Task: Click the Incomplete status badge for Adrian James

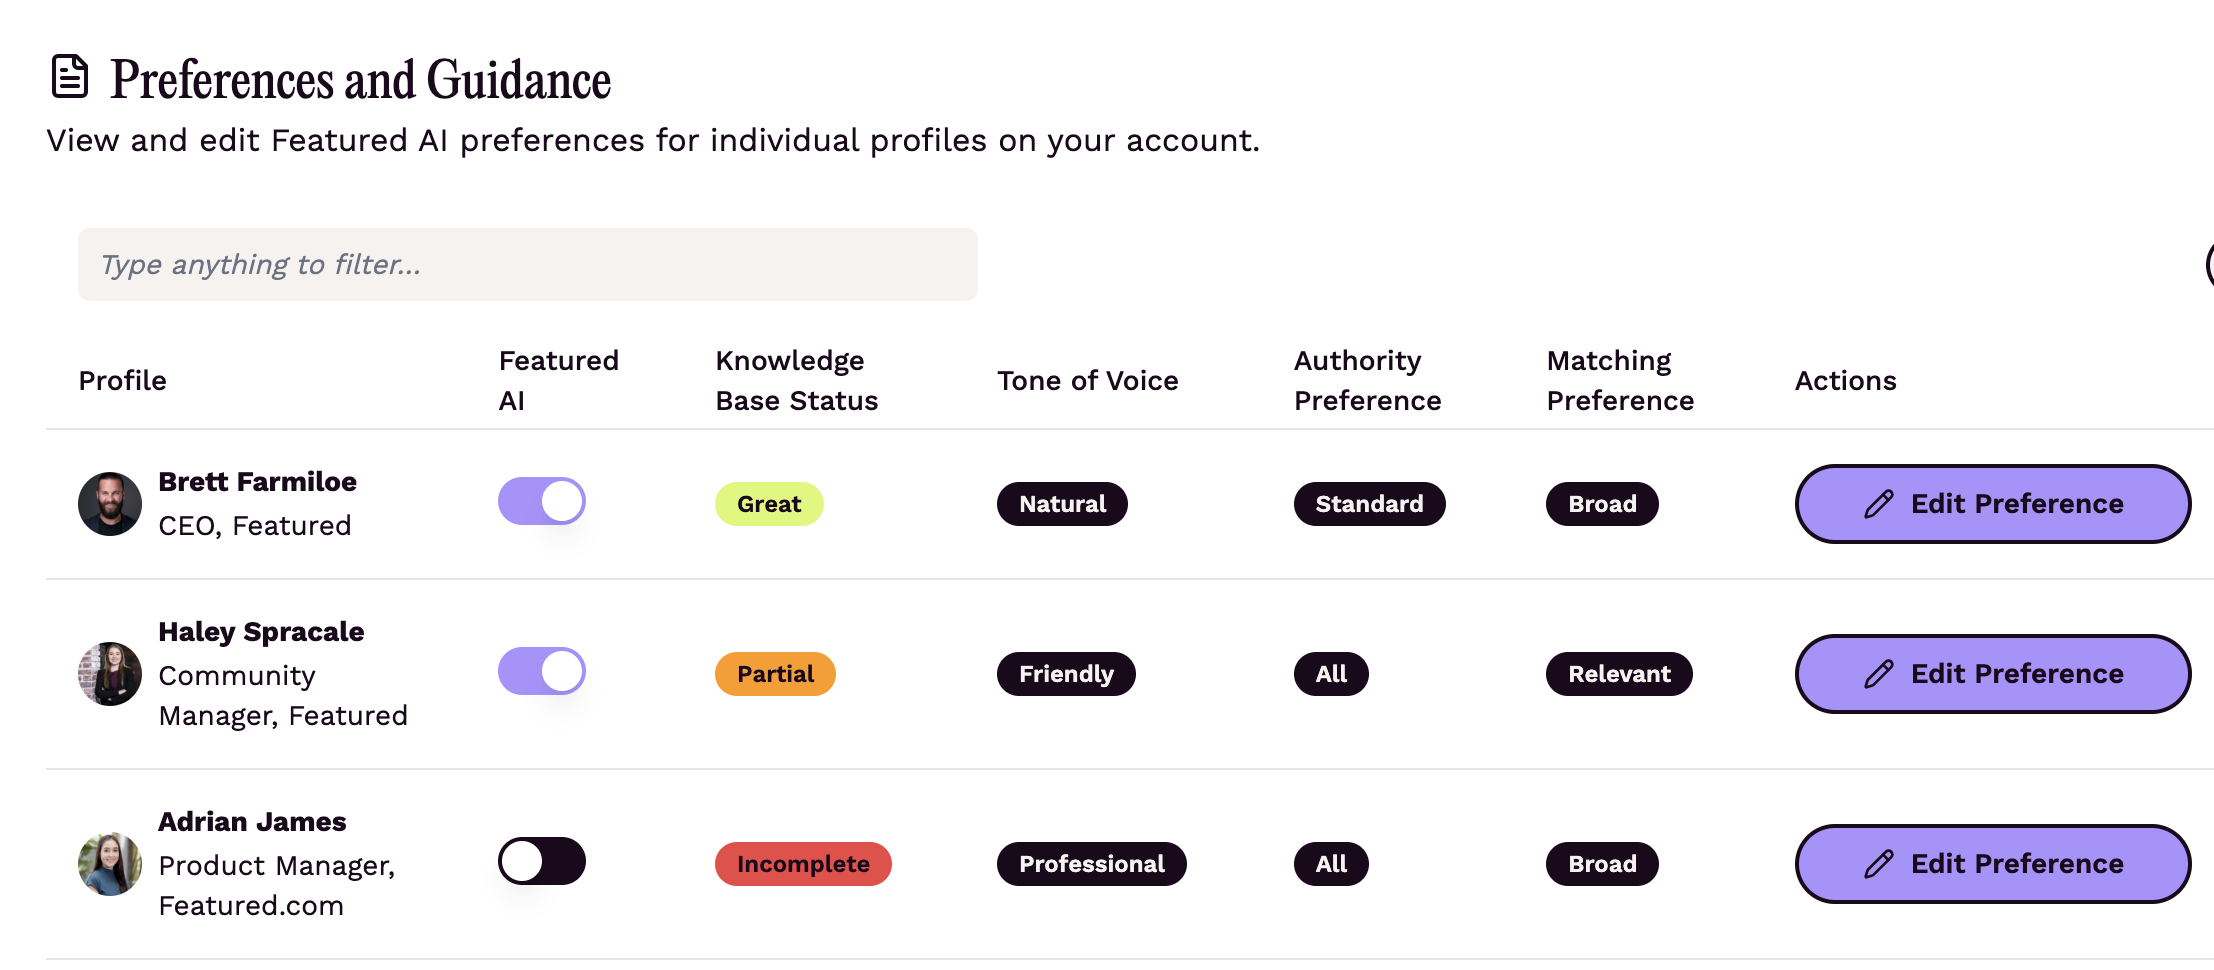Action: click(x=802, y=863)
